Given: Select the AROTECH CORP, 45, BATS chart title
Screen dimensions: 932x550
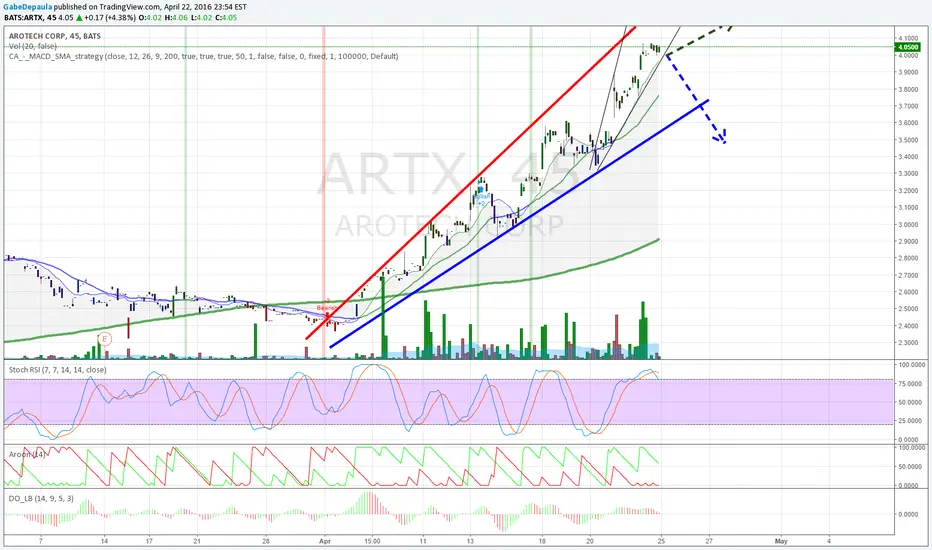Looking at the screenshot, I should (x=55, y=36).
